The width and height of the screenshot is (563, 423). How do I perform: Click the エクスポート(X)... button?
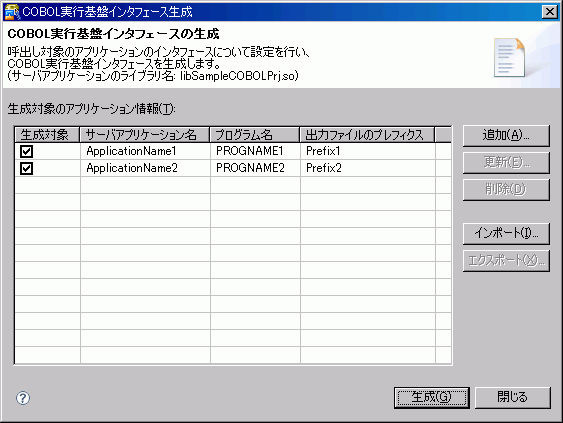tap(506, 261)
